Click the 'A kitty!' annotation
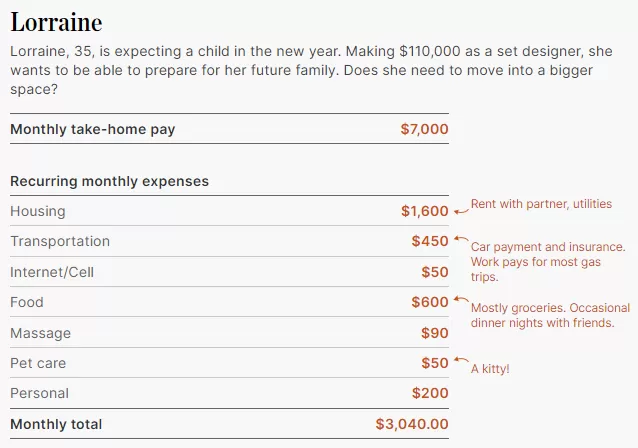 pyautogui.click(x=490, y=369)
